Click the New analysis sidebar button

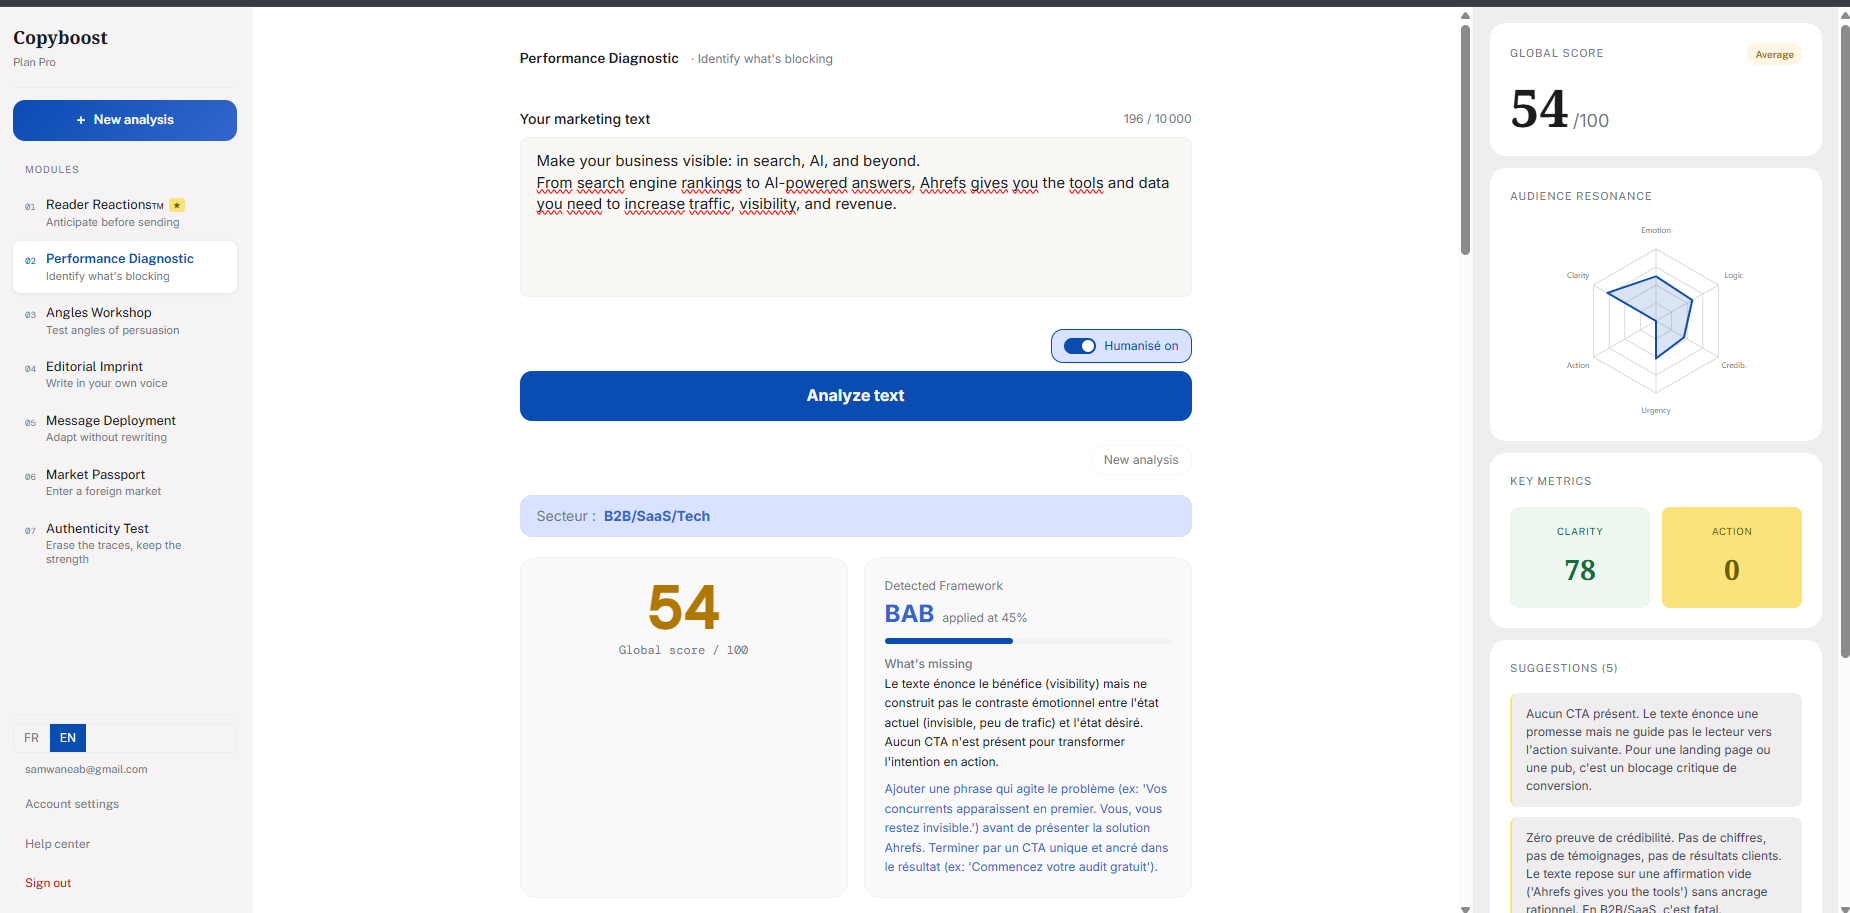tap(125, 120)
